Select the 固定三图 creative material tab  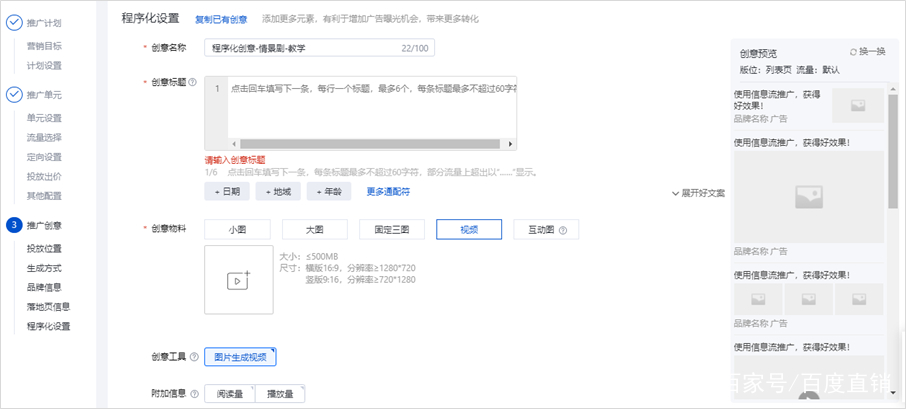click(391, 230)
